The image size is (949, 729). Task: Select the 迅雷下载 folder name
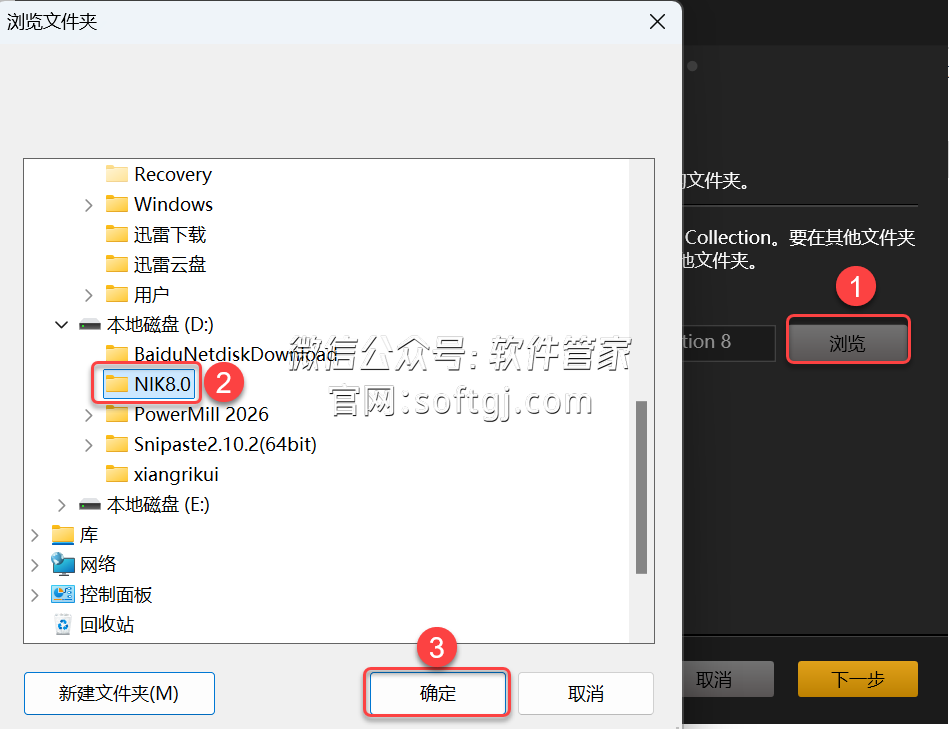coord(169,234)
